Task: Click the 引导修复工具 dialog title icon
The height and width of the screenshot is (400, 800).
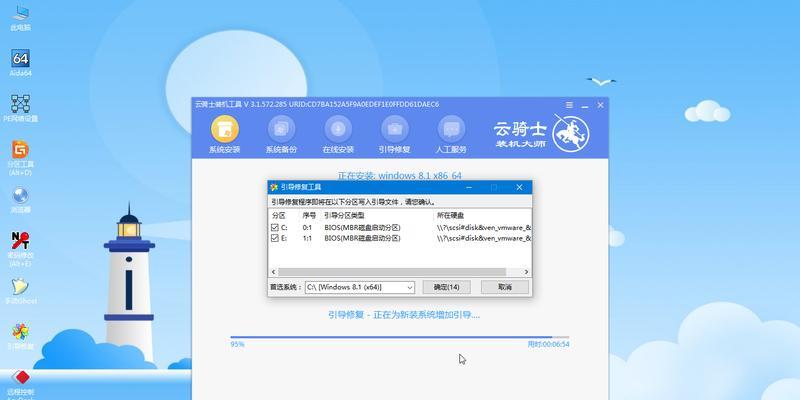Action: point(274,187)
